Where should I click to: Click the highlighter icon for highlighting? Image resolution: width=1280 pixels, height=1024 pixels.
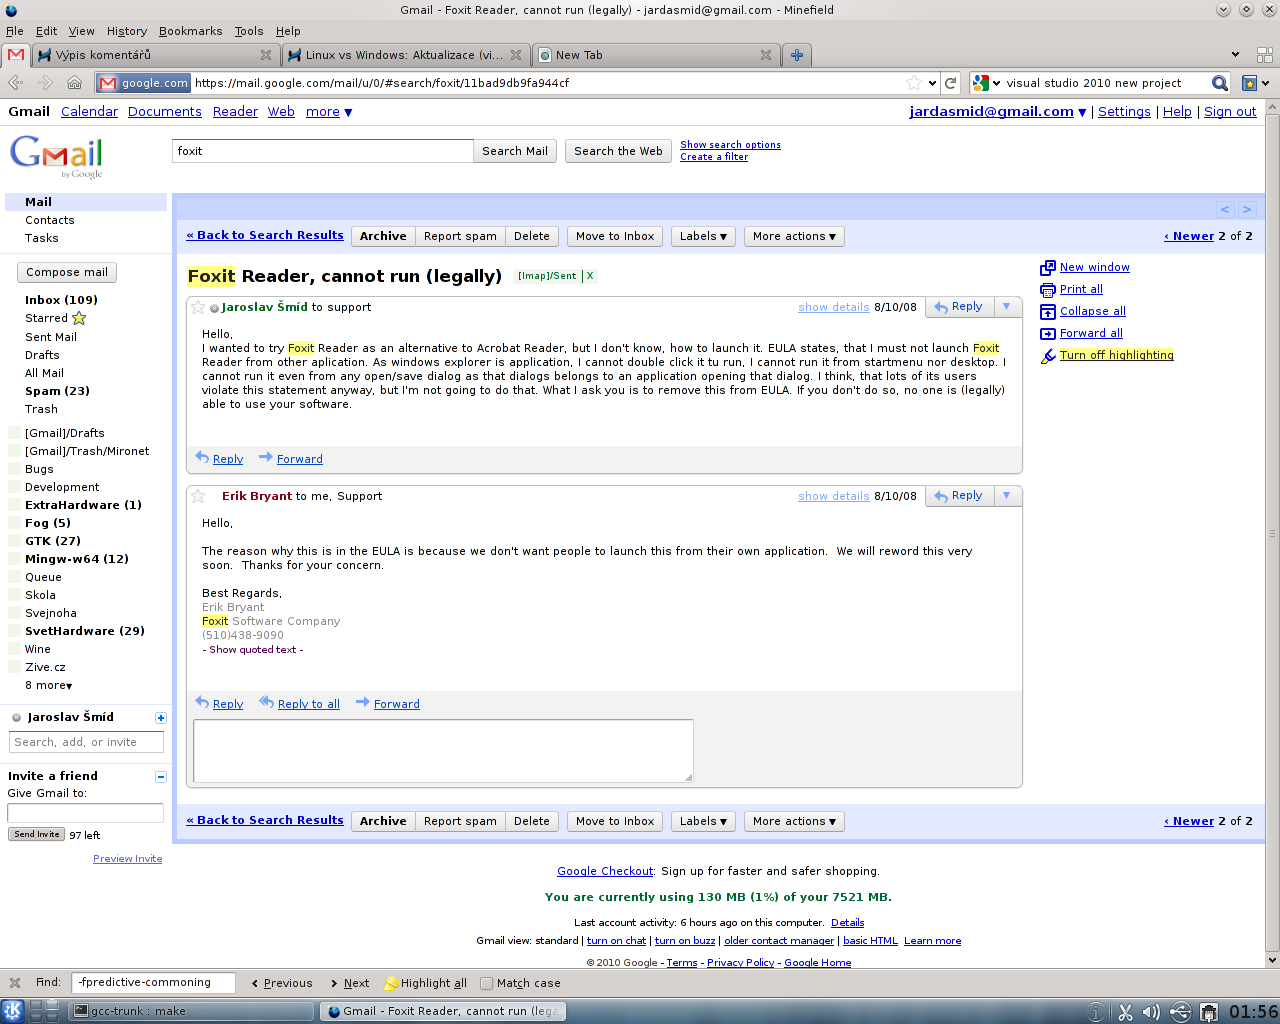coord(1048,355)
